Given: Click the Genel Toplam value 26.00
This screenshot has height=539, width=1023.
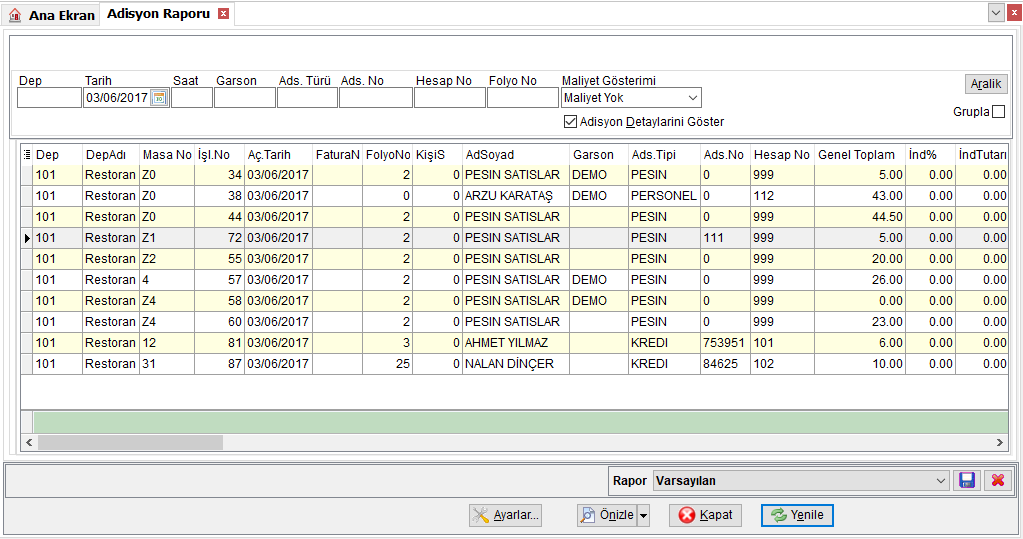Looking at the screenshot, I should (859, 279).
